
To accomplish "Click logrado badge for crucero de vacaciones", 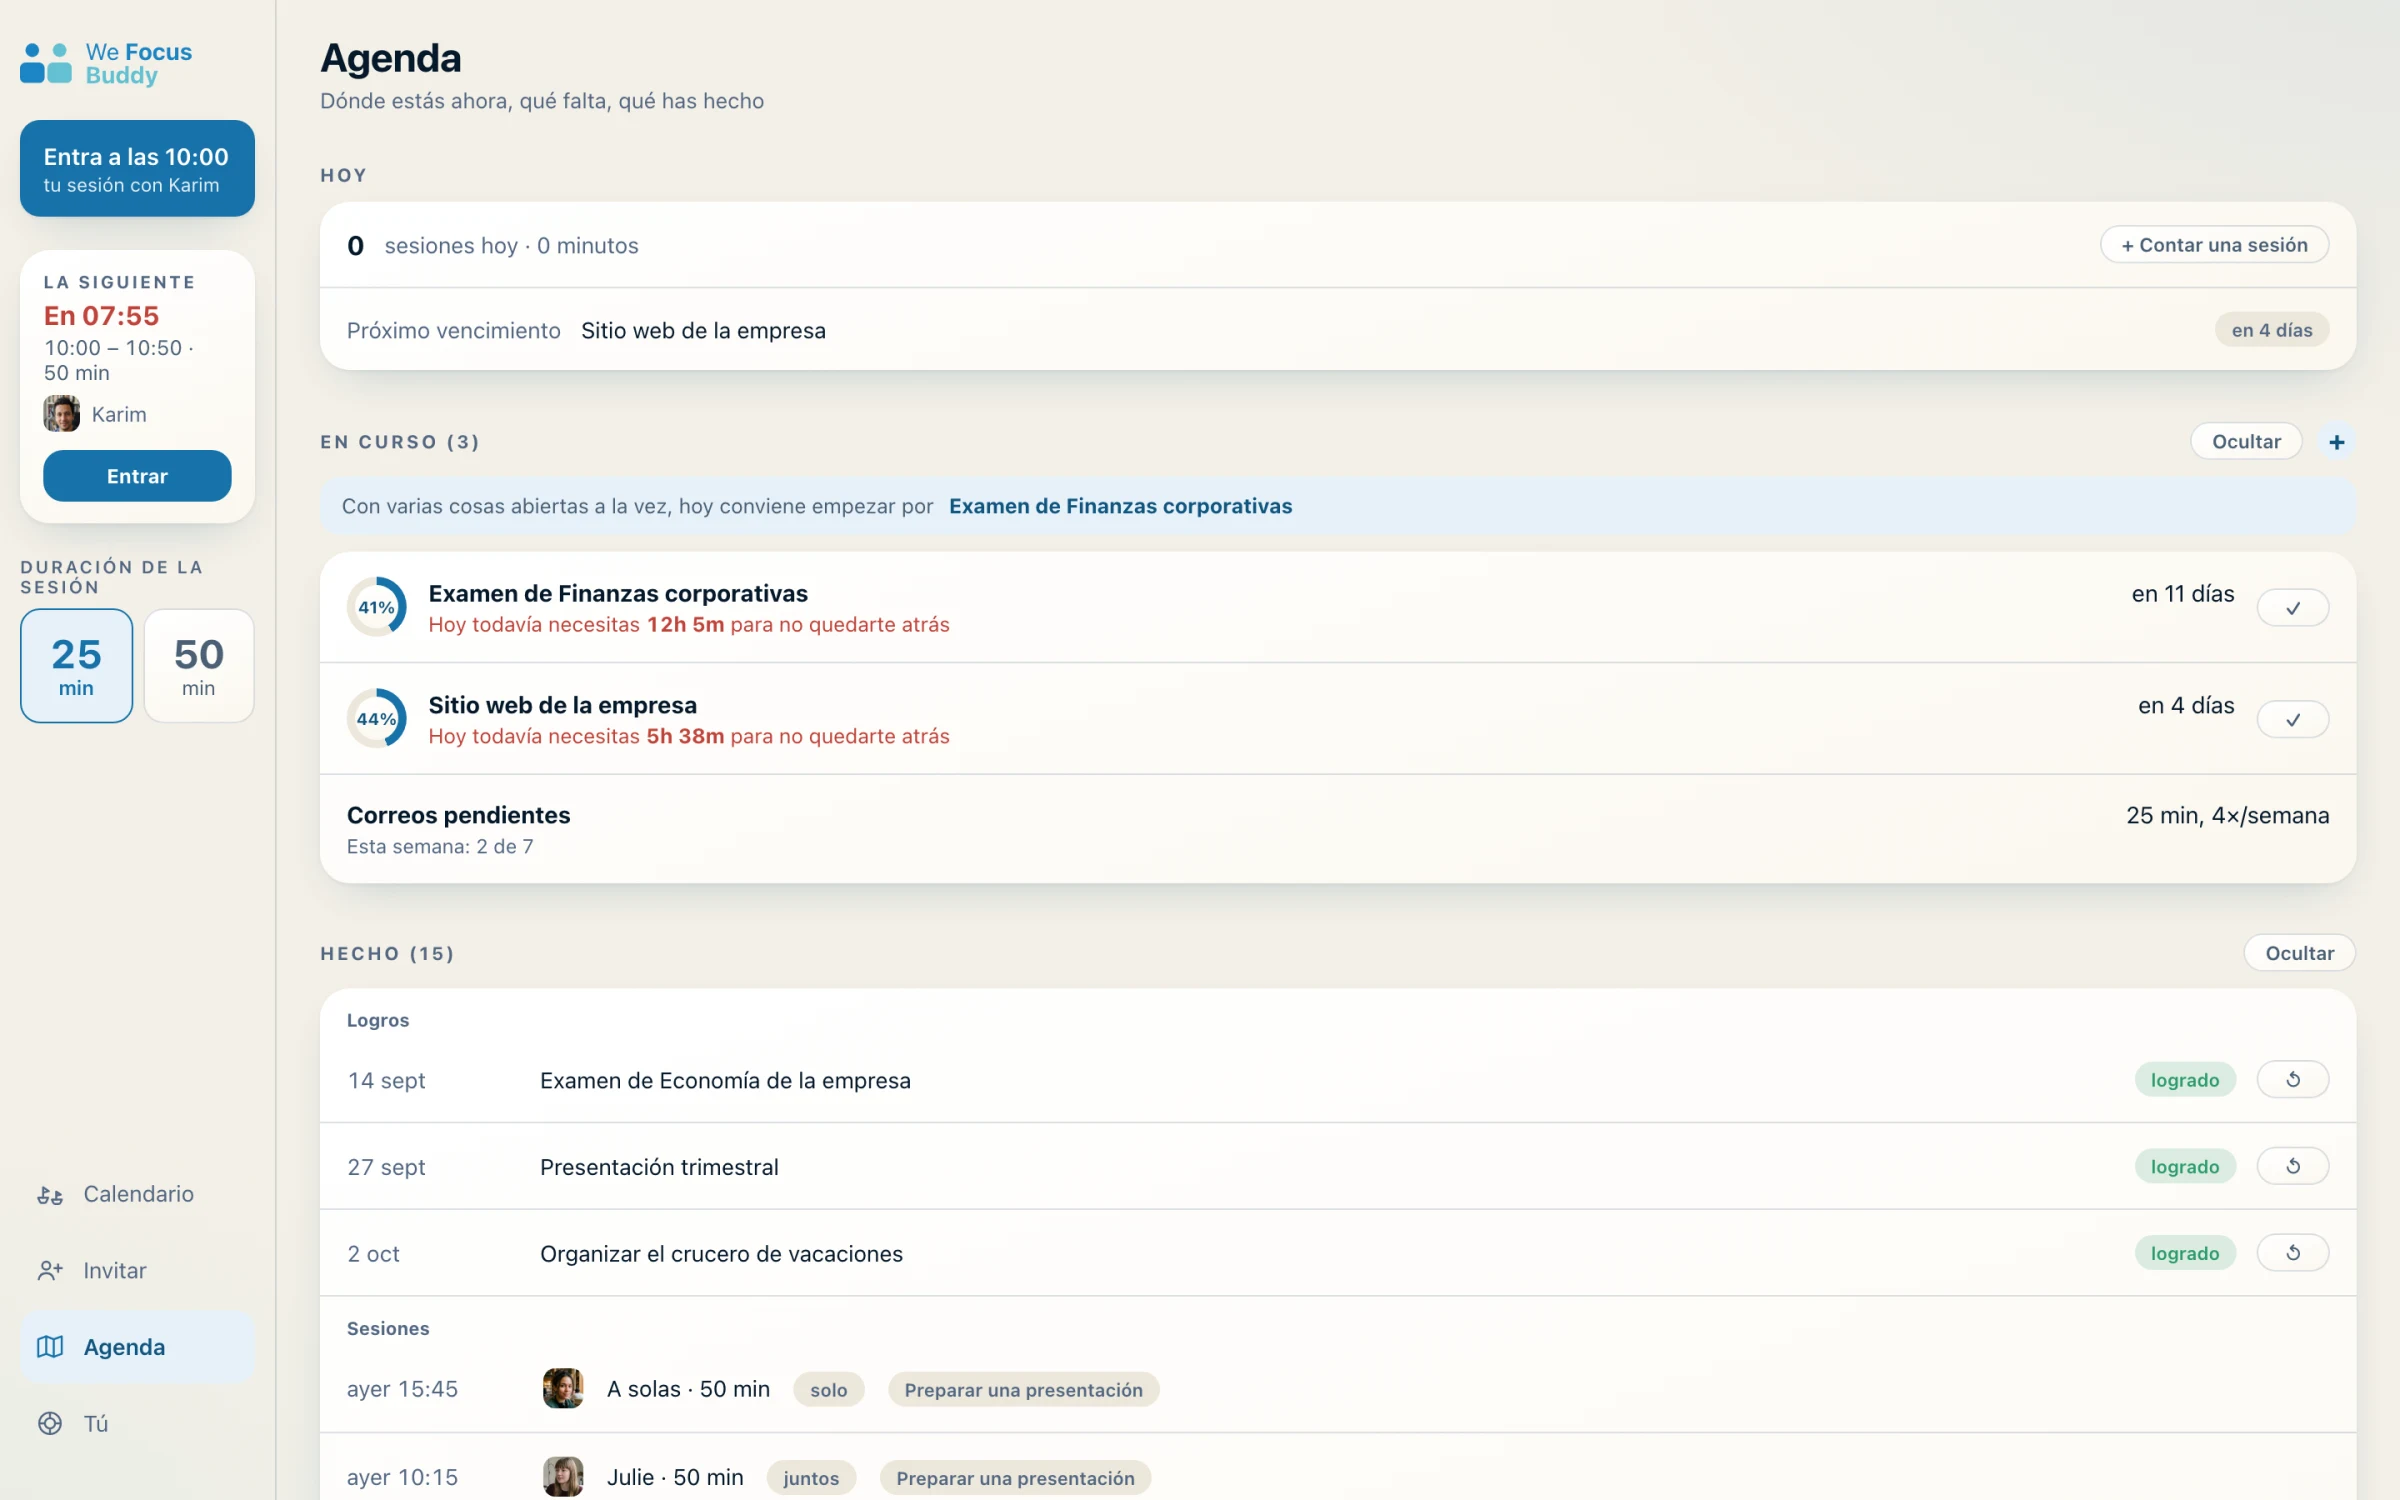I will point(2185,1253).
